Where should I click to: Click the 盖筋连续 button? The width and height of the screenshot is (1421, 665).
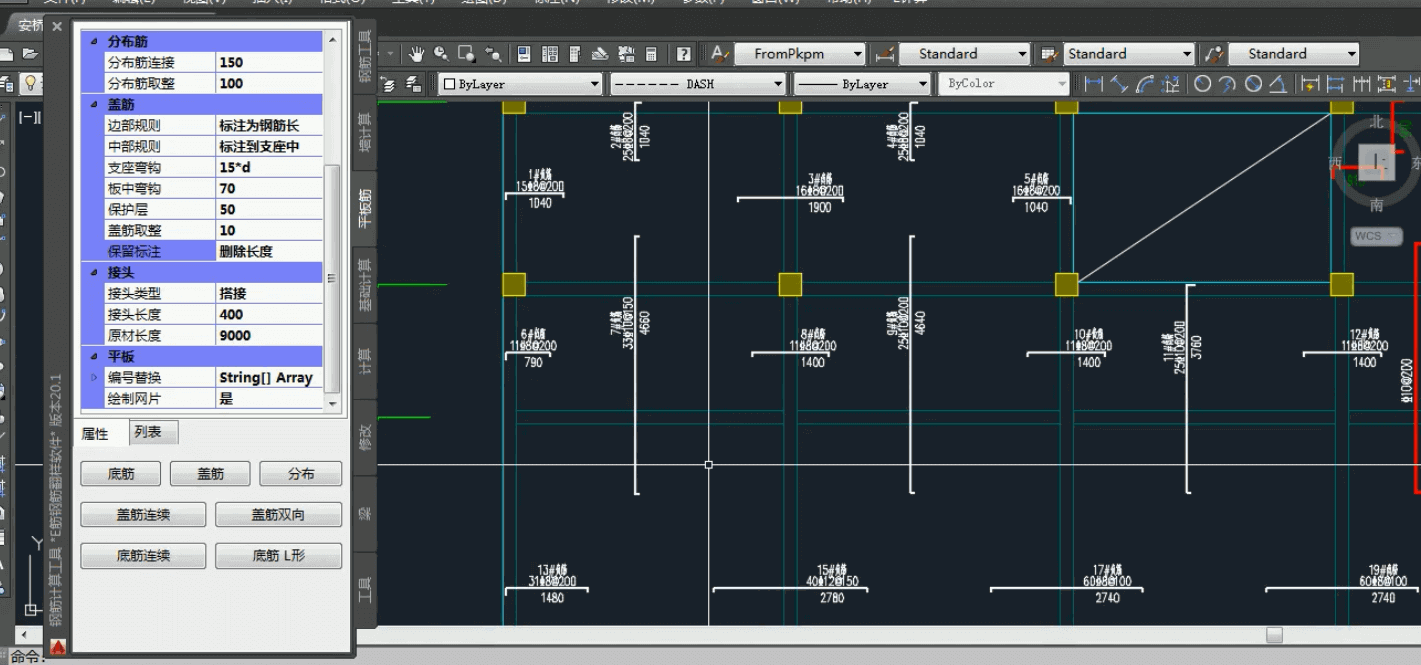(143, 515)
